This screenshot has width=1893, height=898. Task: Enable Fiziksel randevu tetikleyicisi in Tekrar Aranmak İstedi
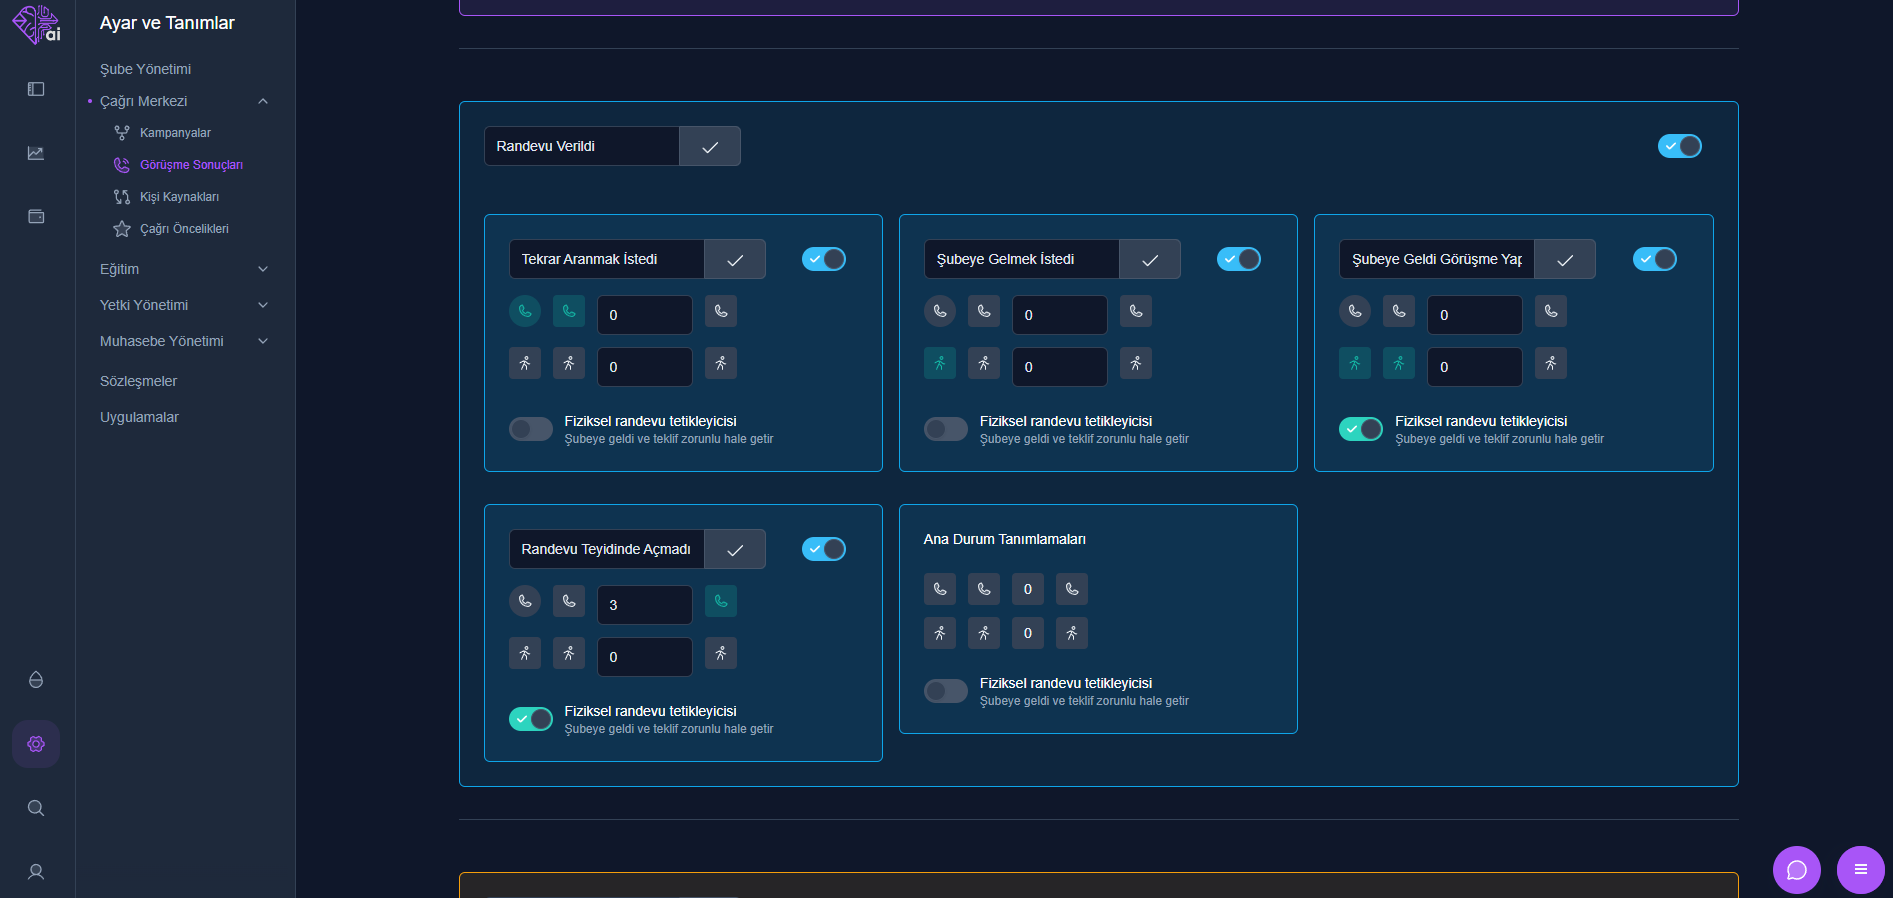(x=531, y=429)
